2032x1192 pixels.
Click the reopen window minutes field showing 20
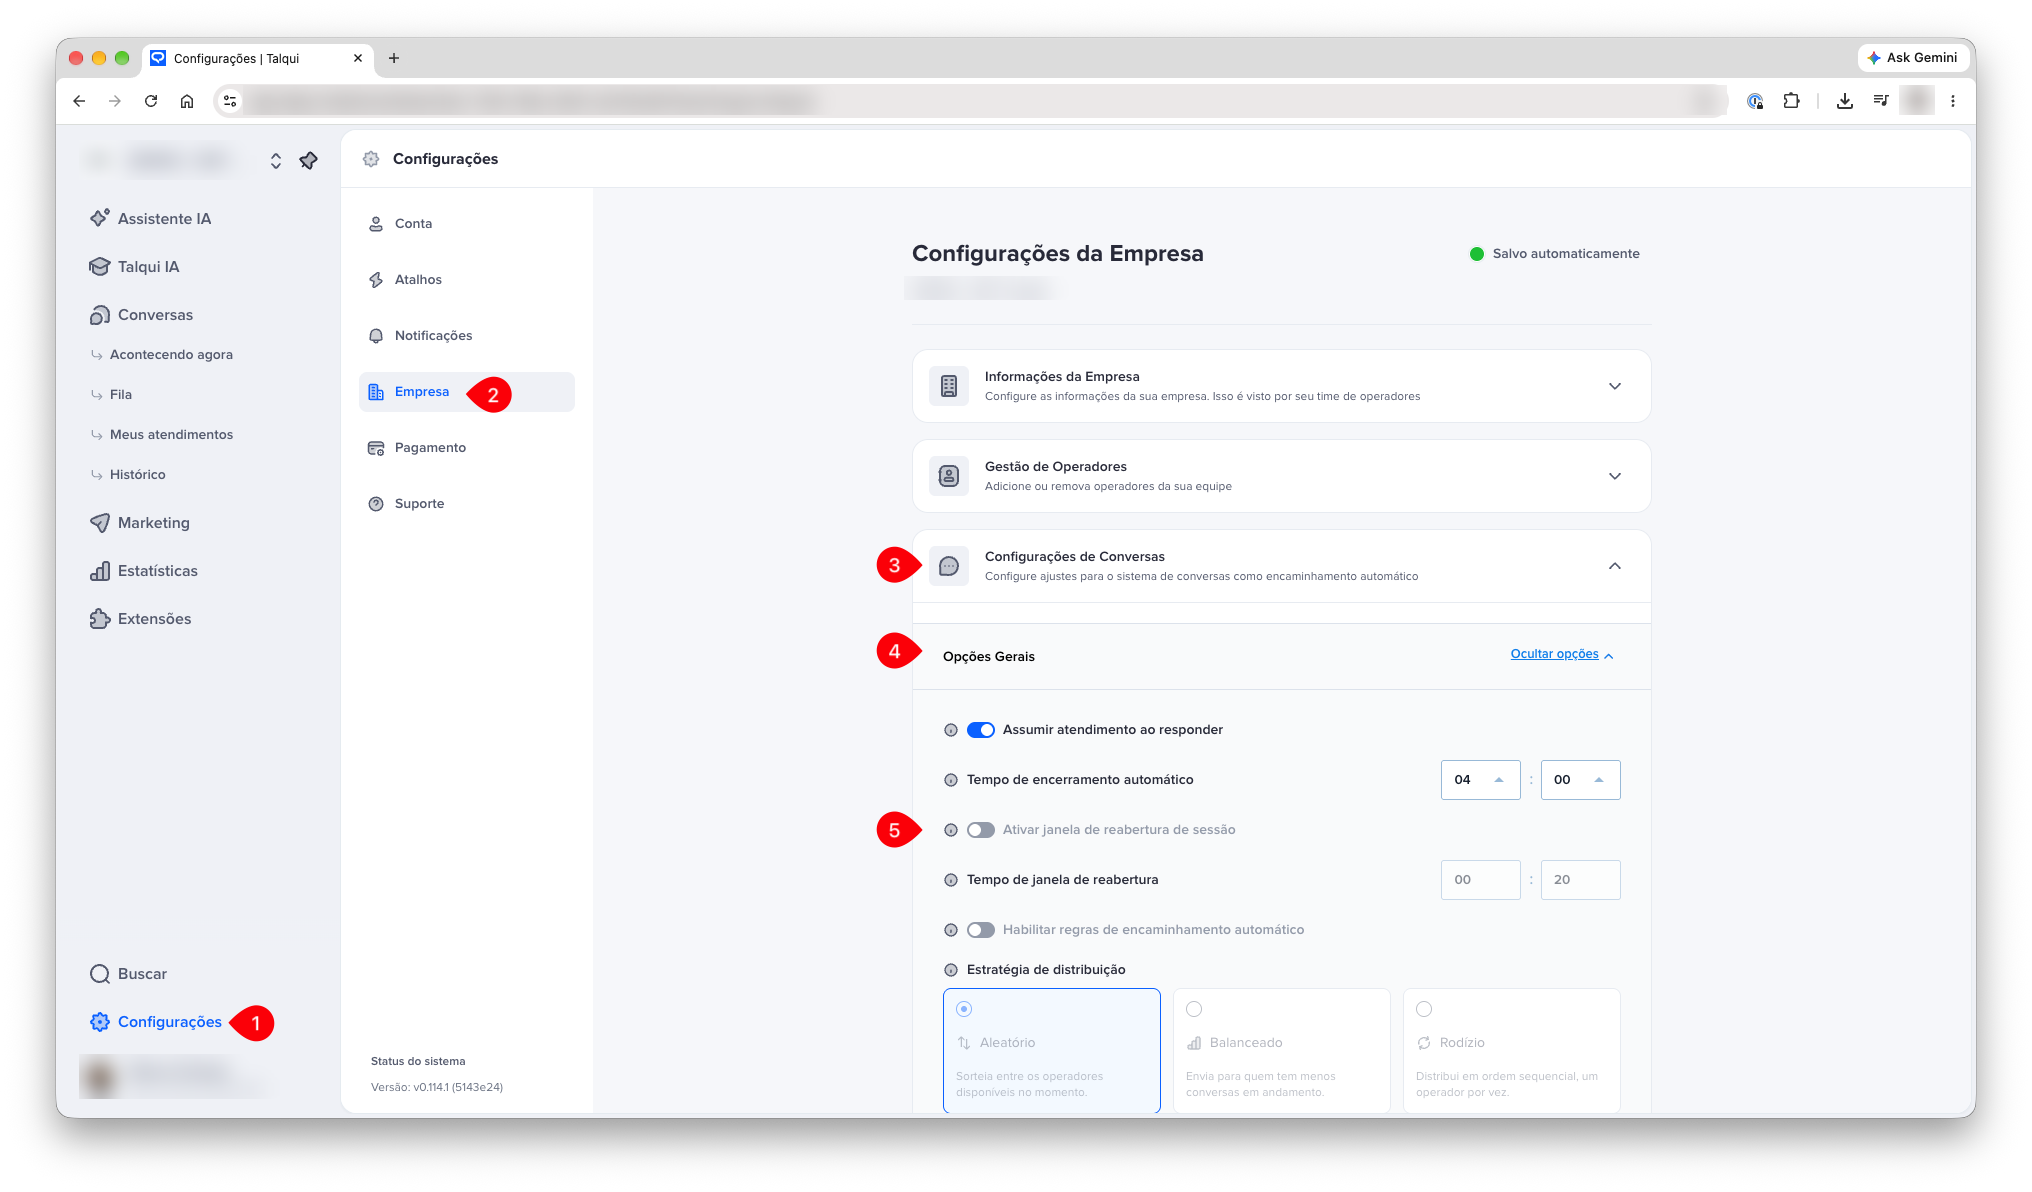1580,880
